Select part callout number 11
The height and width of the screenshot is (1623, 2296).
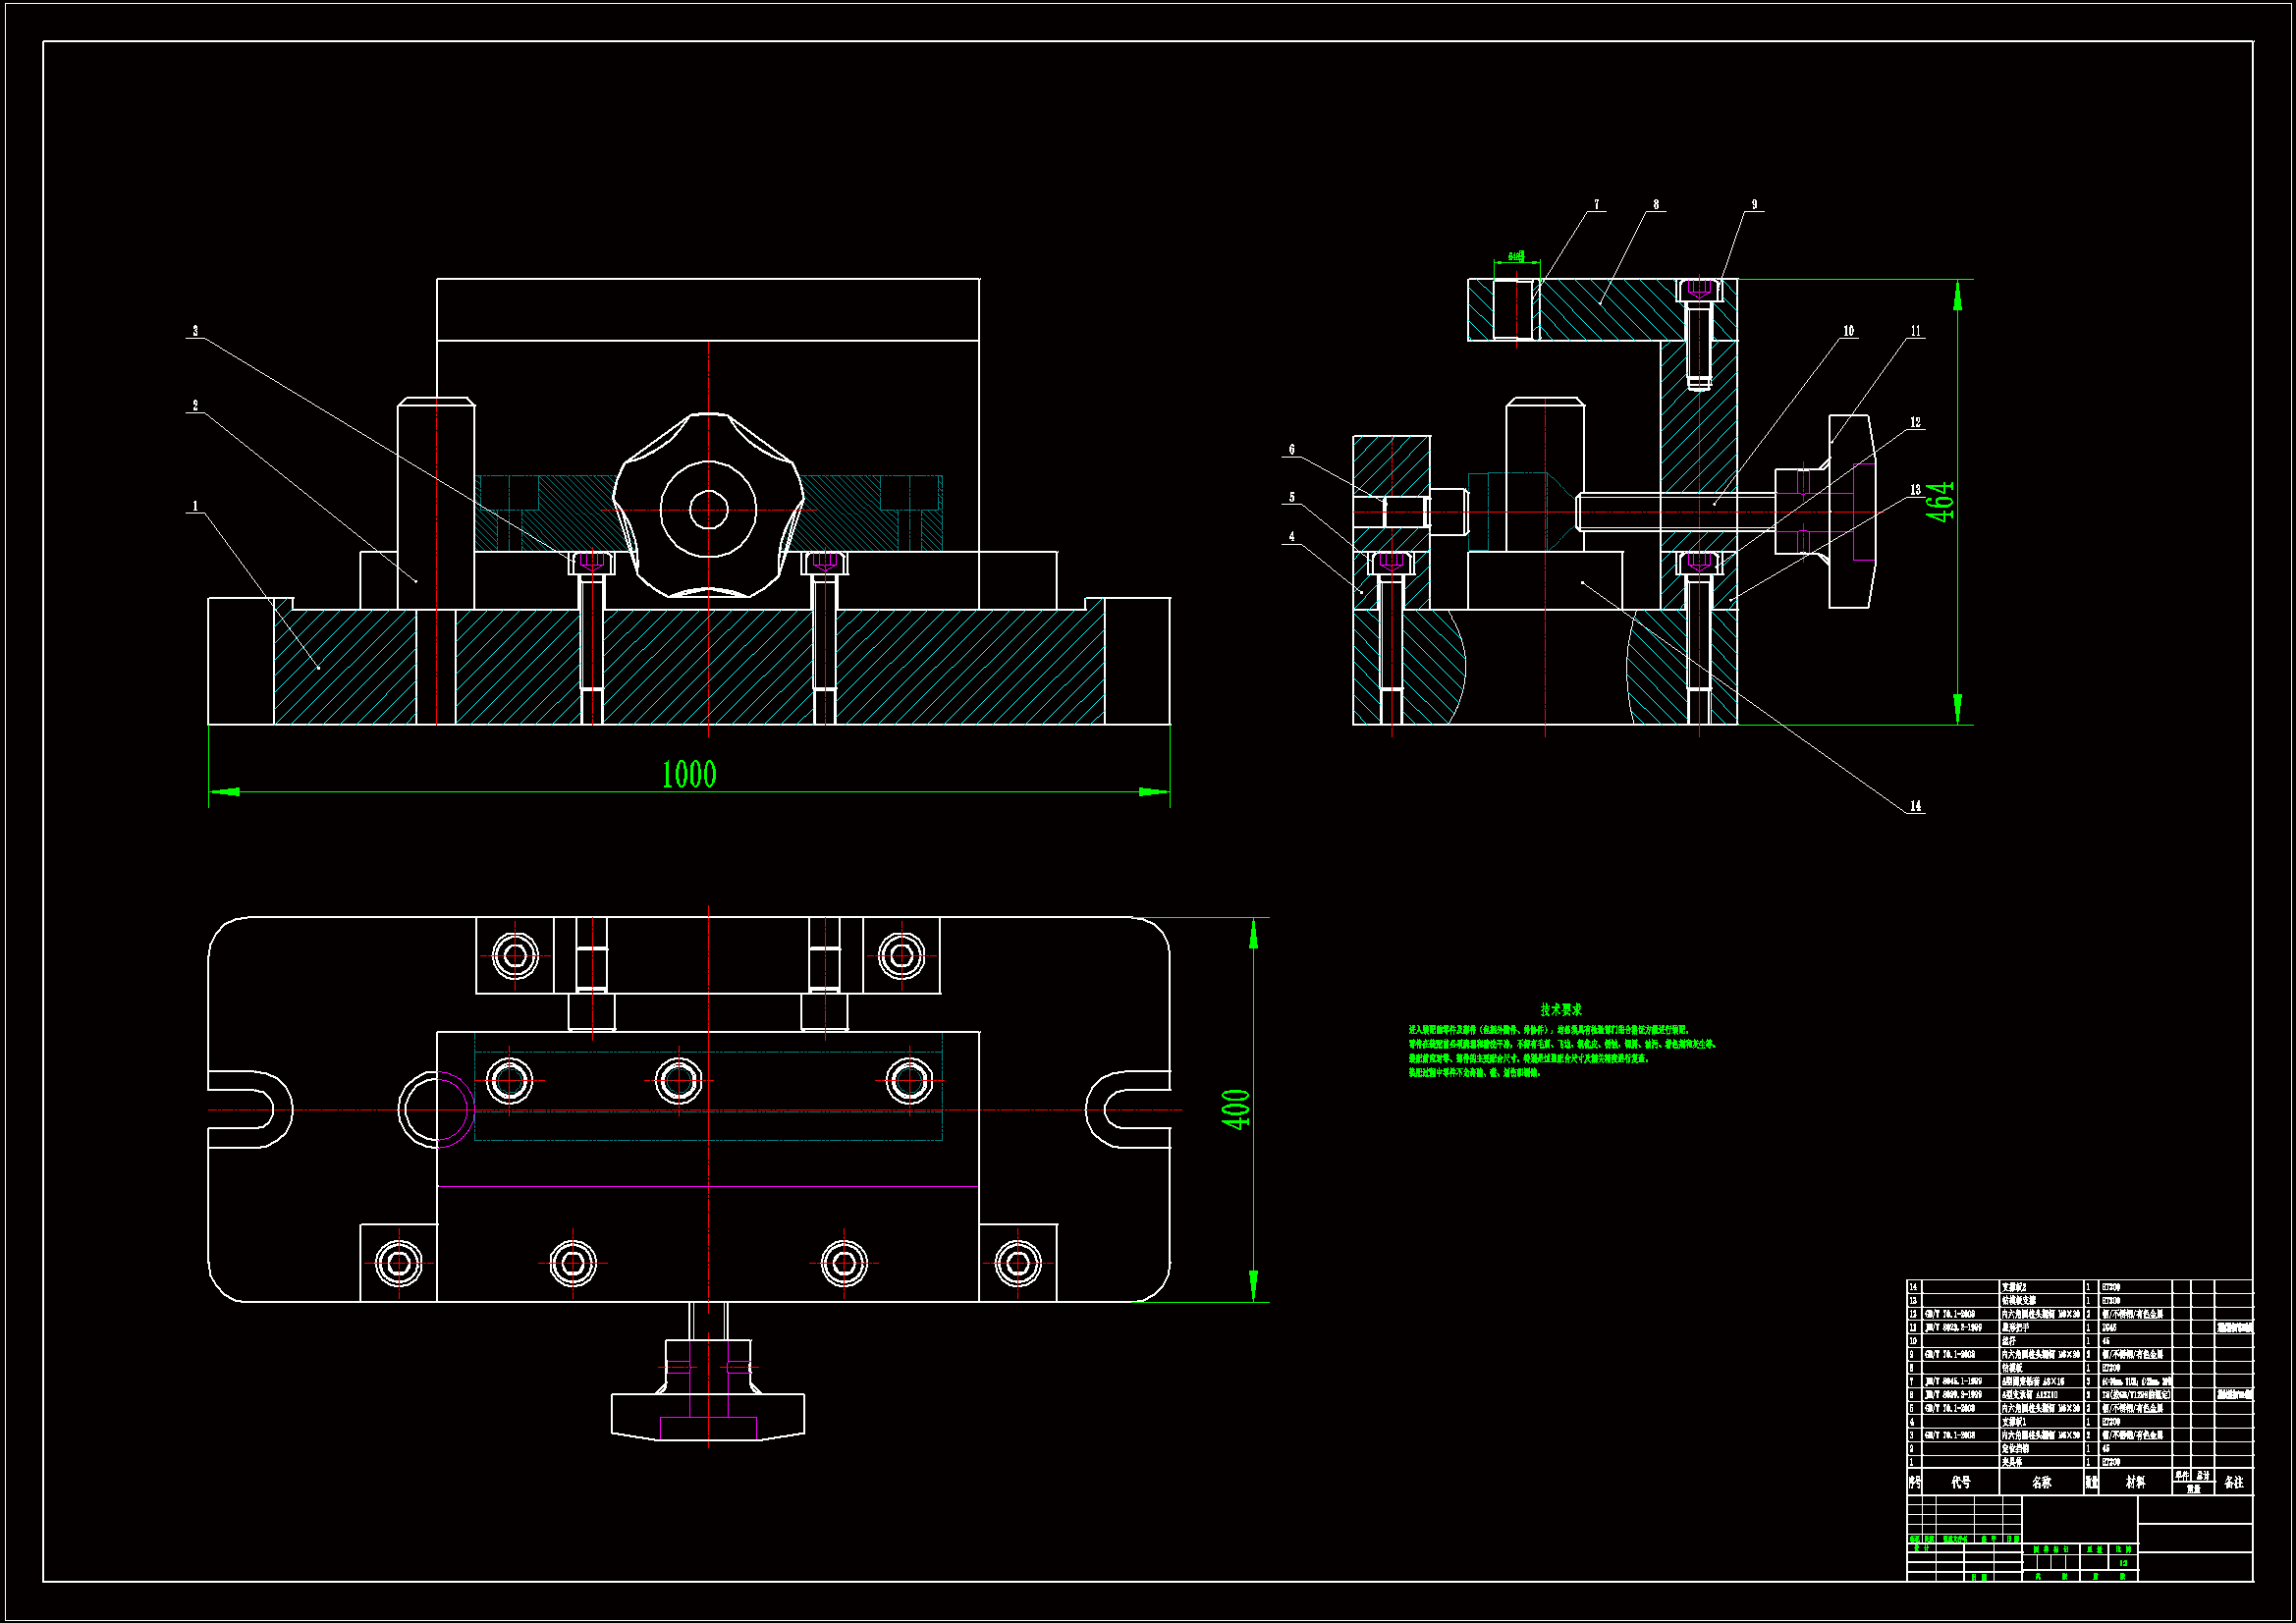click(x=1916, y=331)
